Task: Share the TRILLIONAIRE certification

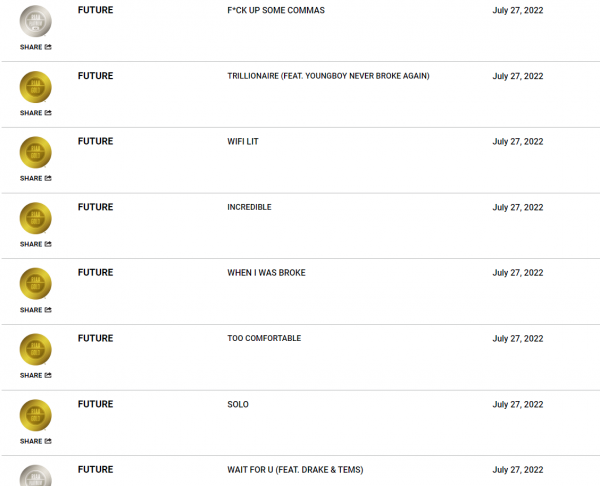Action: (36, 113)
